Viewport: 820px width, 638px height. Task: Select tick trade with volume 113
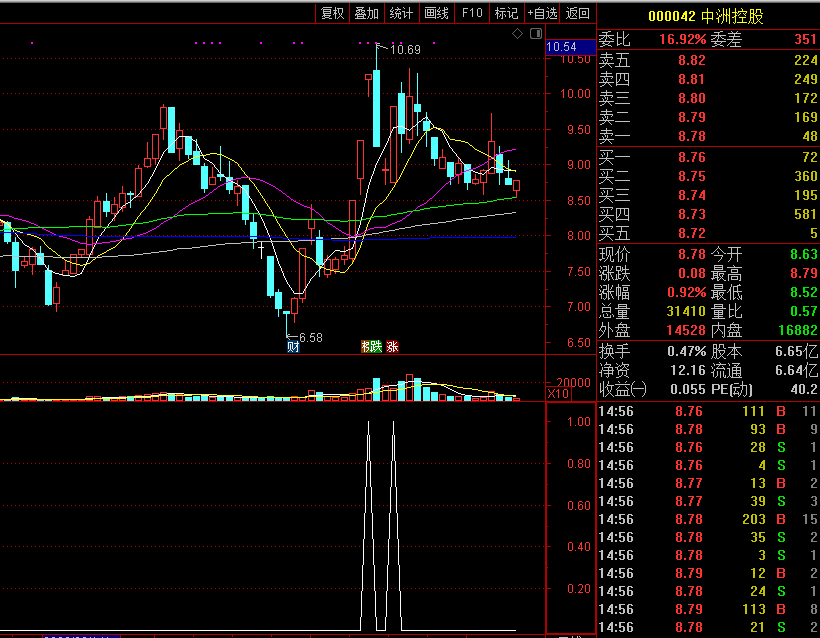pyautogui.click(x=708, y=609)
